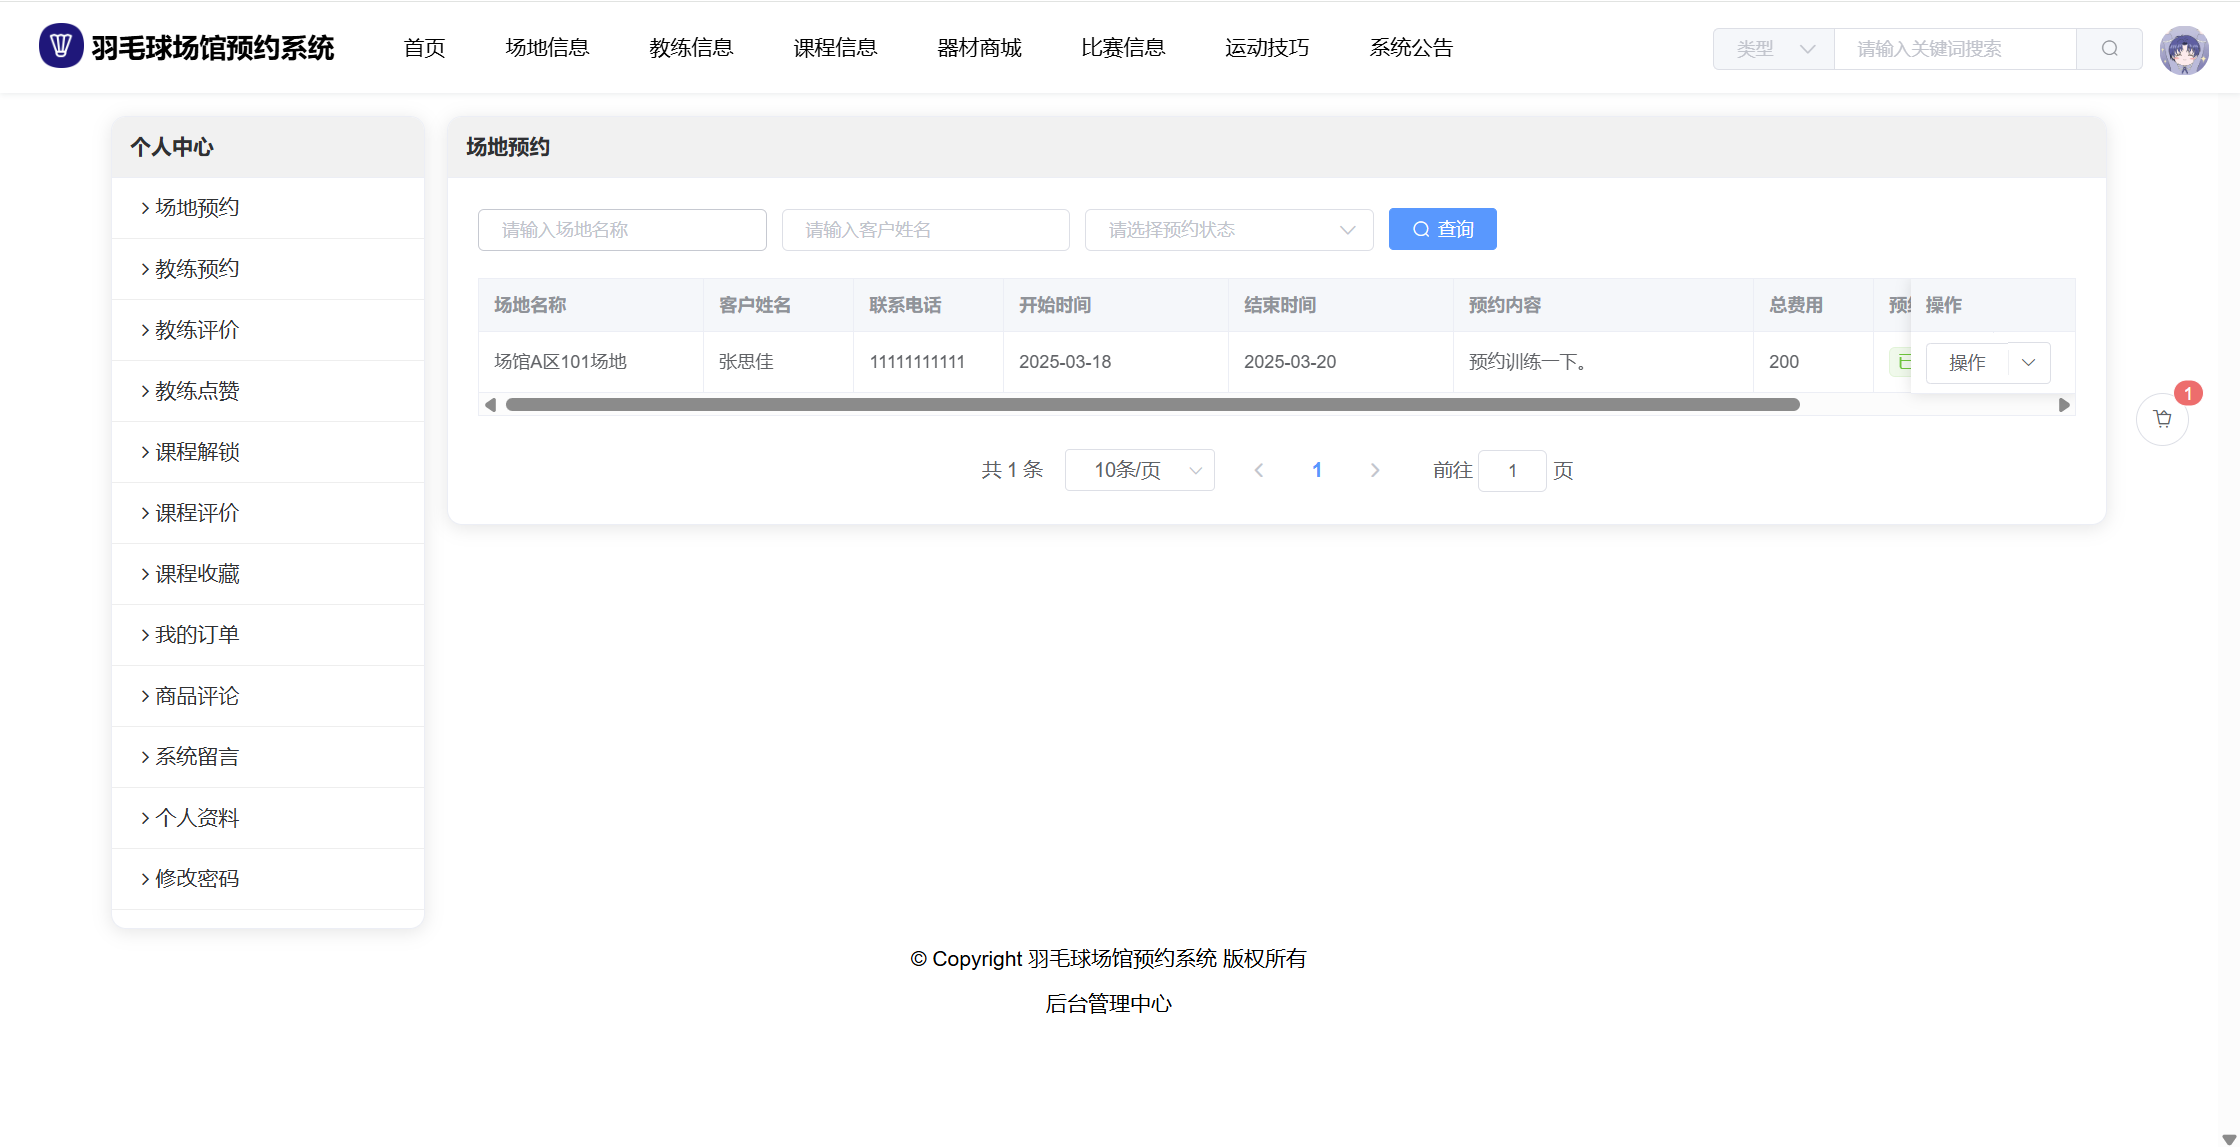2240x1147 pixels.
Task: Expand the 请选择预约状态 dropdown
Action: pyautogui.click(x=1229, y=230)
